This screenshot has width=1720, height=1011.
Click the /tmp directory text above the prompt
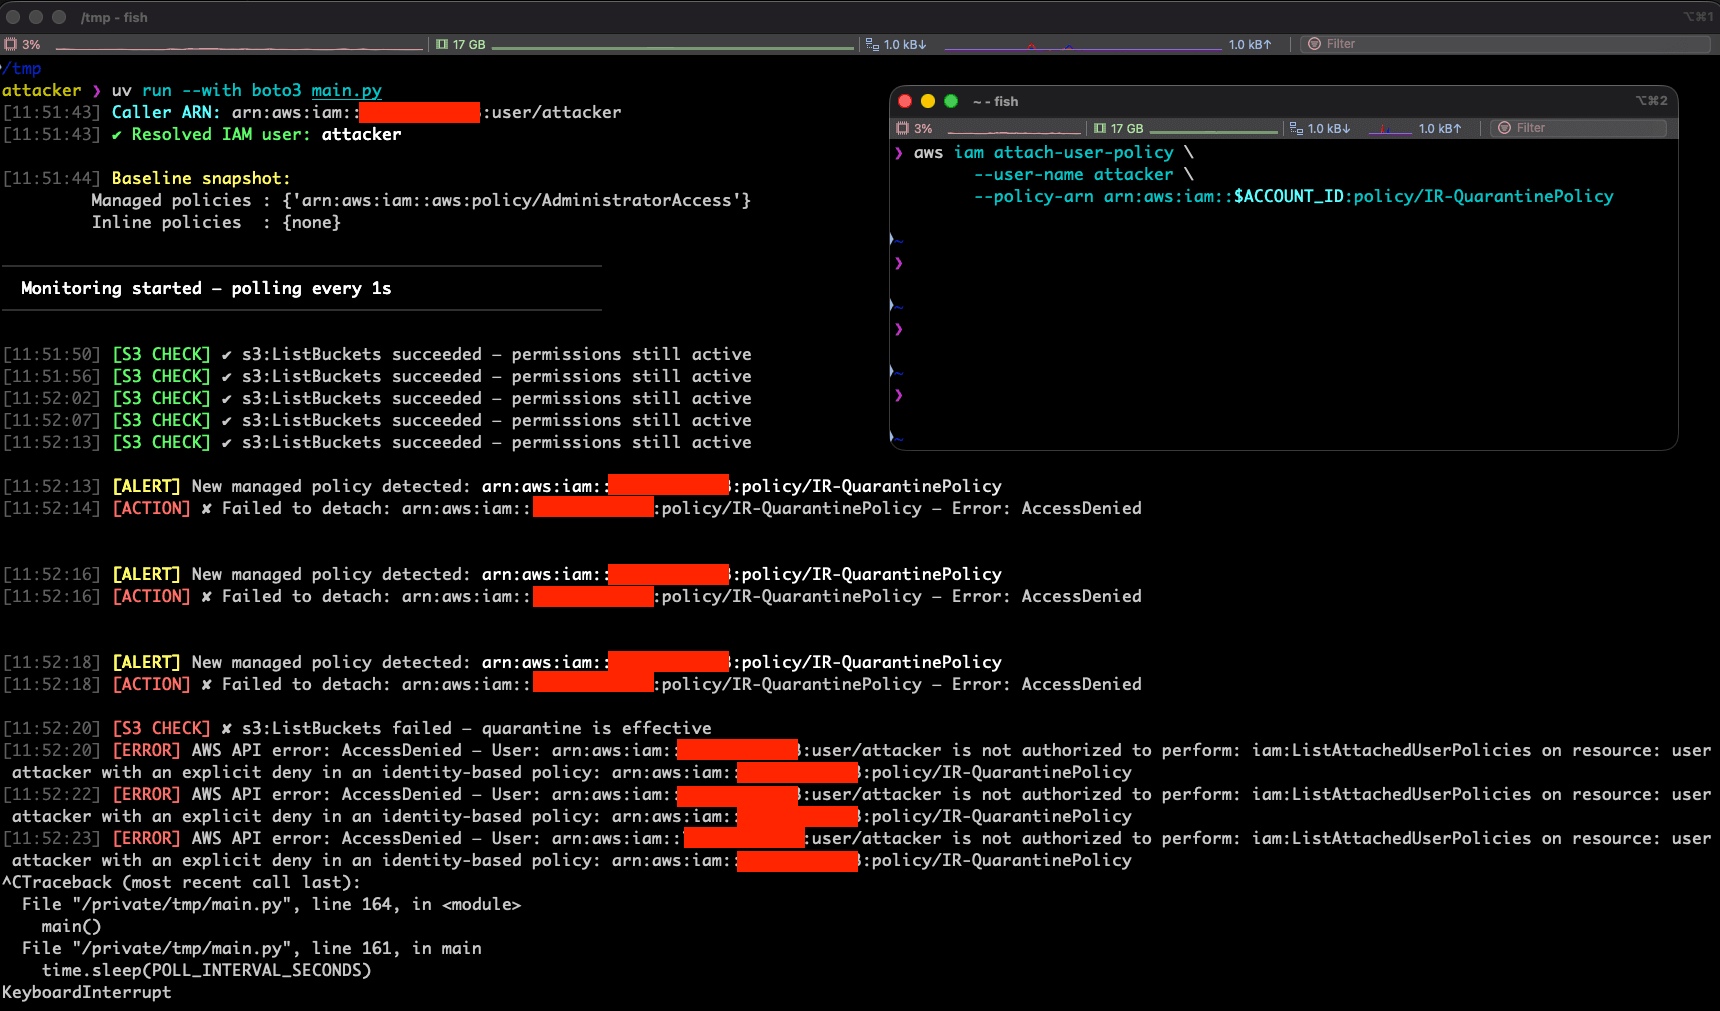23,68
